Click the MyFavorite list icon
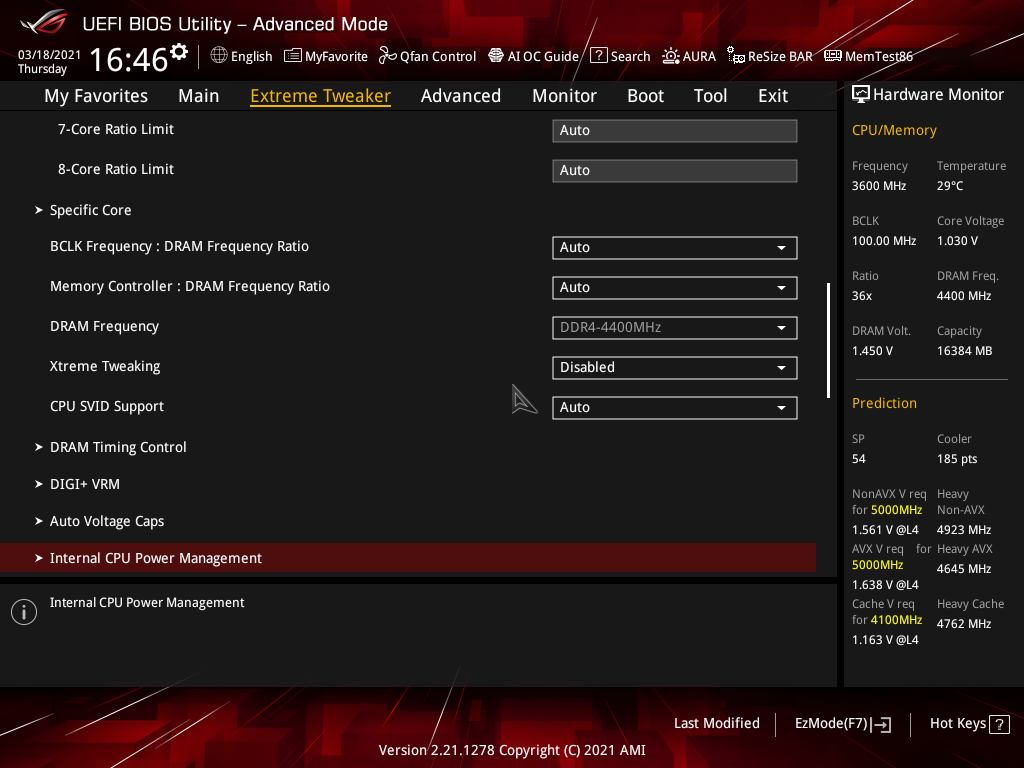Screen dimensions: 1024x768 pyautogui.click(x=293, y=56)
